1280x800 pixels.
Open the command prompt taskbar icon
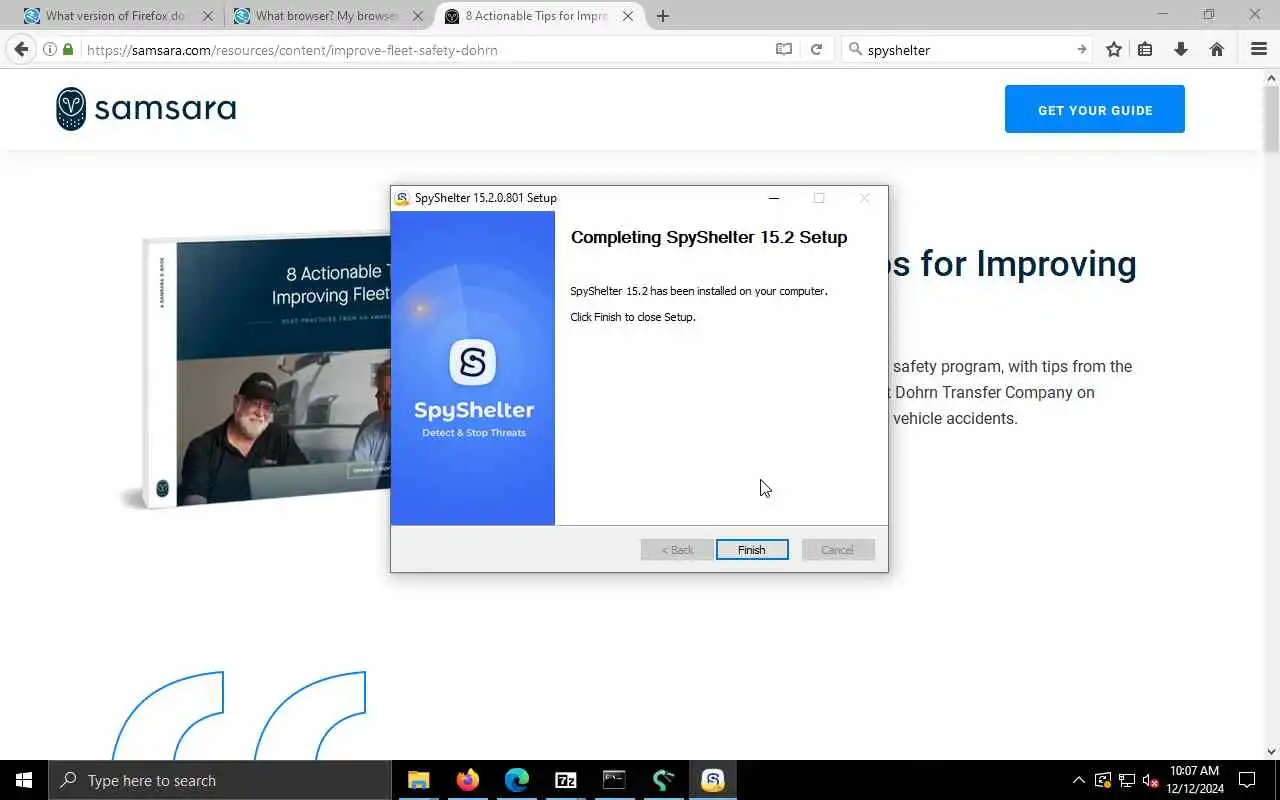(614, 780)
